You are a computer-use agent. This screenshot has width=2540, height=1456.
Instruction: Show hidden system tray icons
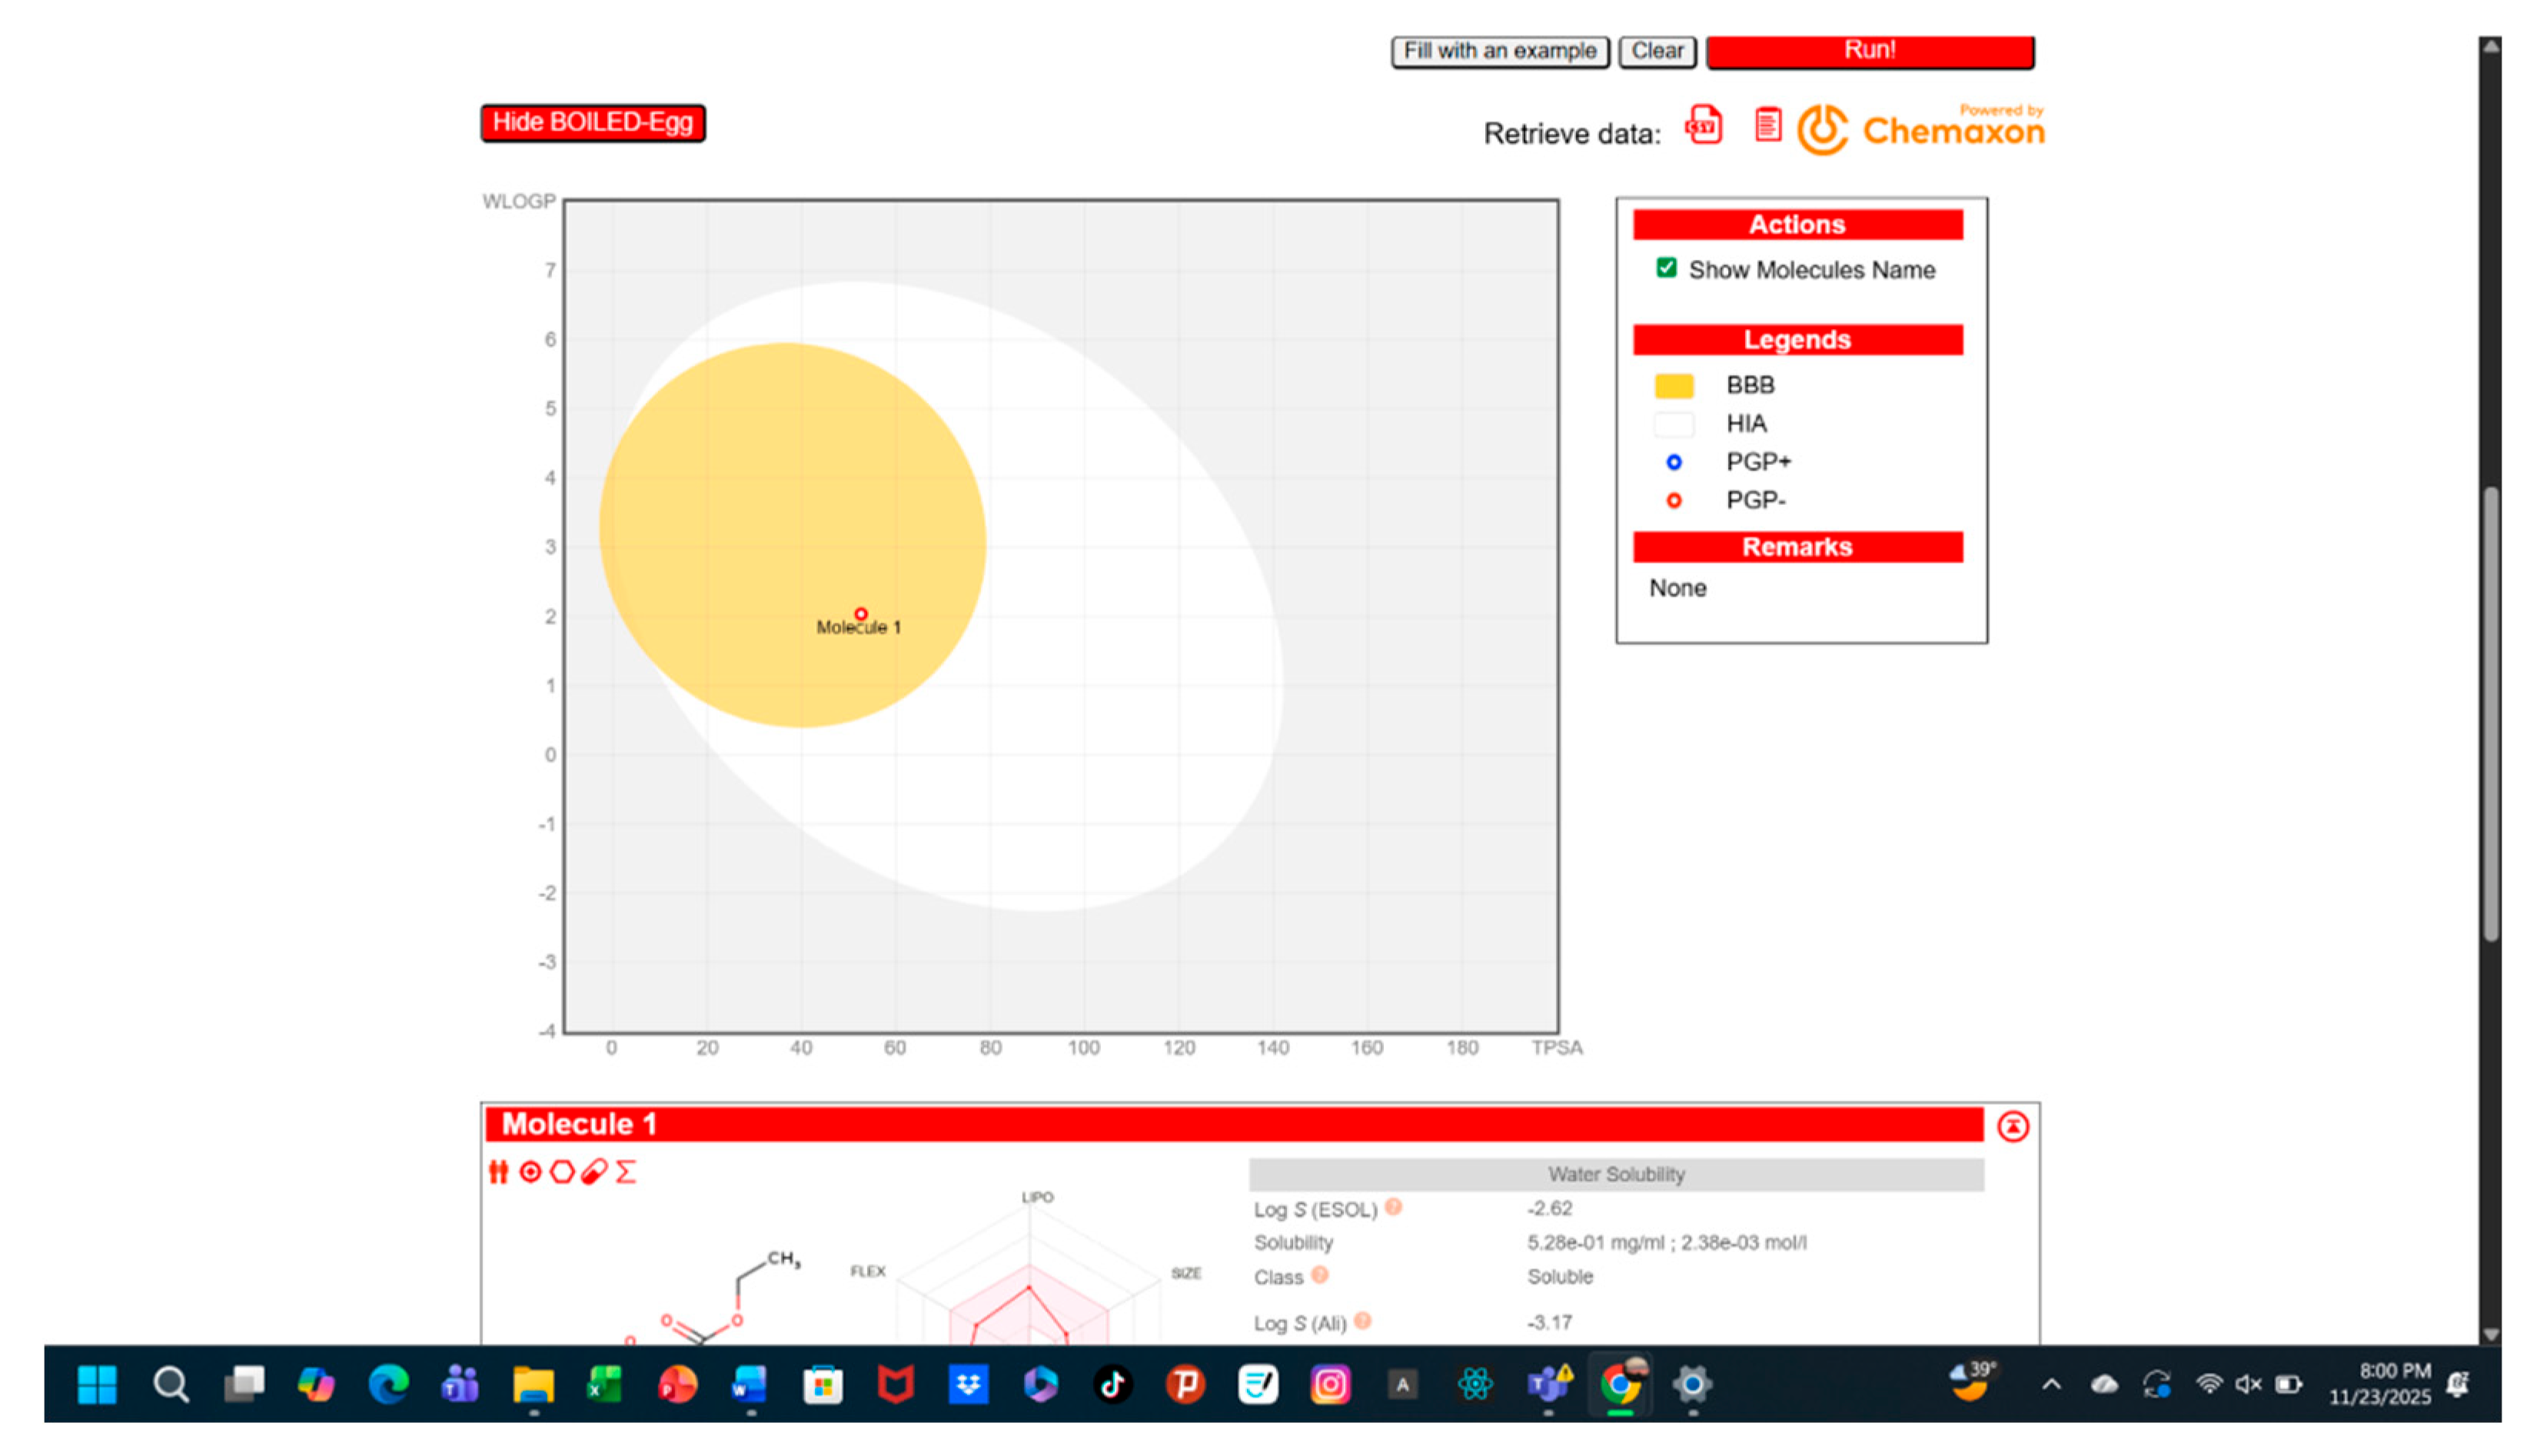pyautogui.click(x=2051, y=1385)
